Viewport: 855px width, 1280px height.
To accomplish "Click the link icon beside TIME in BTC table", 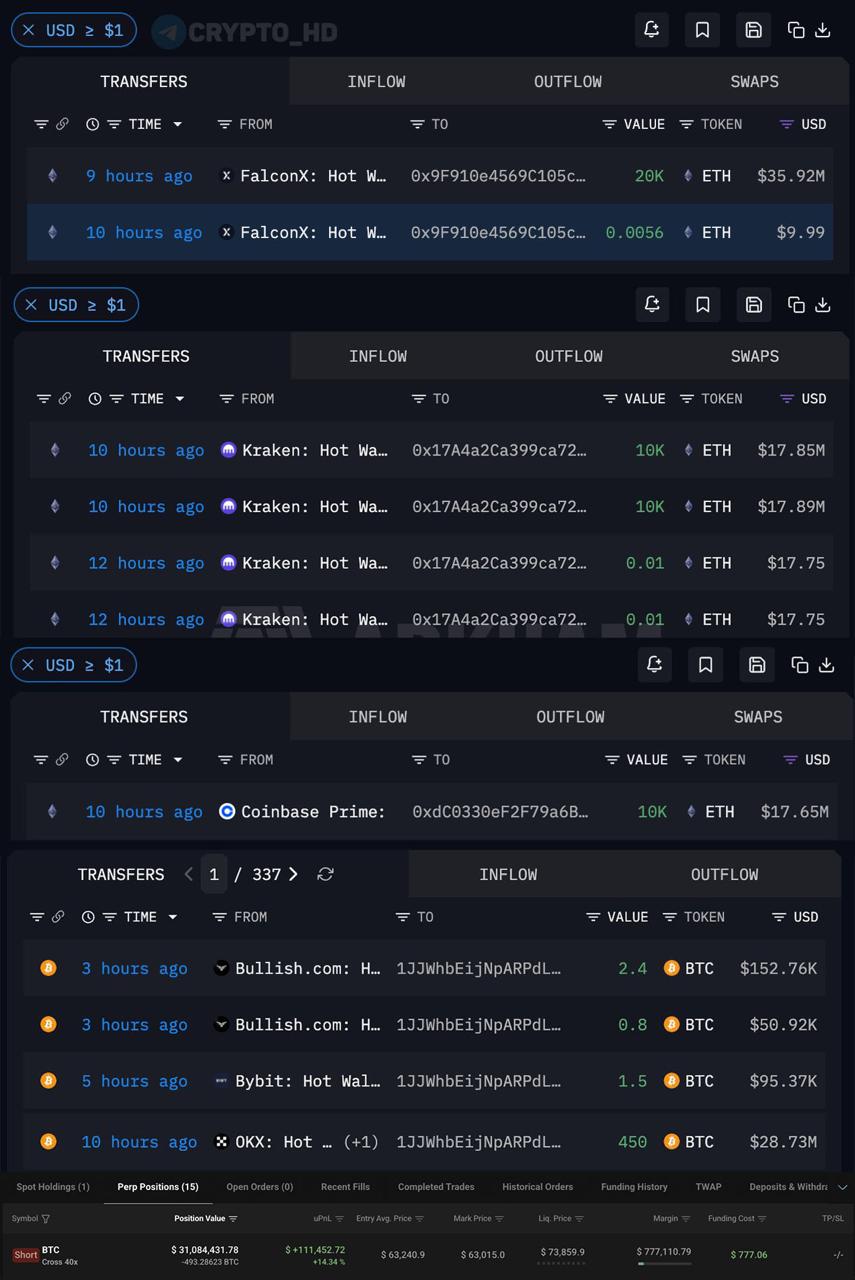I will coord(58,917).
